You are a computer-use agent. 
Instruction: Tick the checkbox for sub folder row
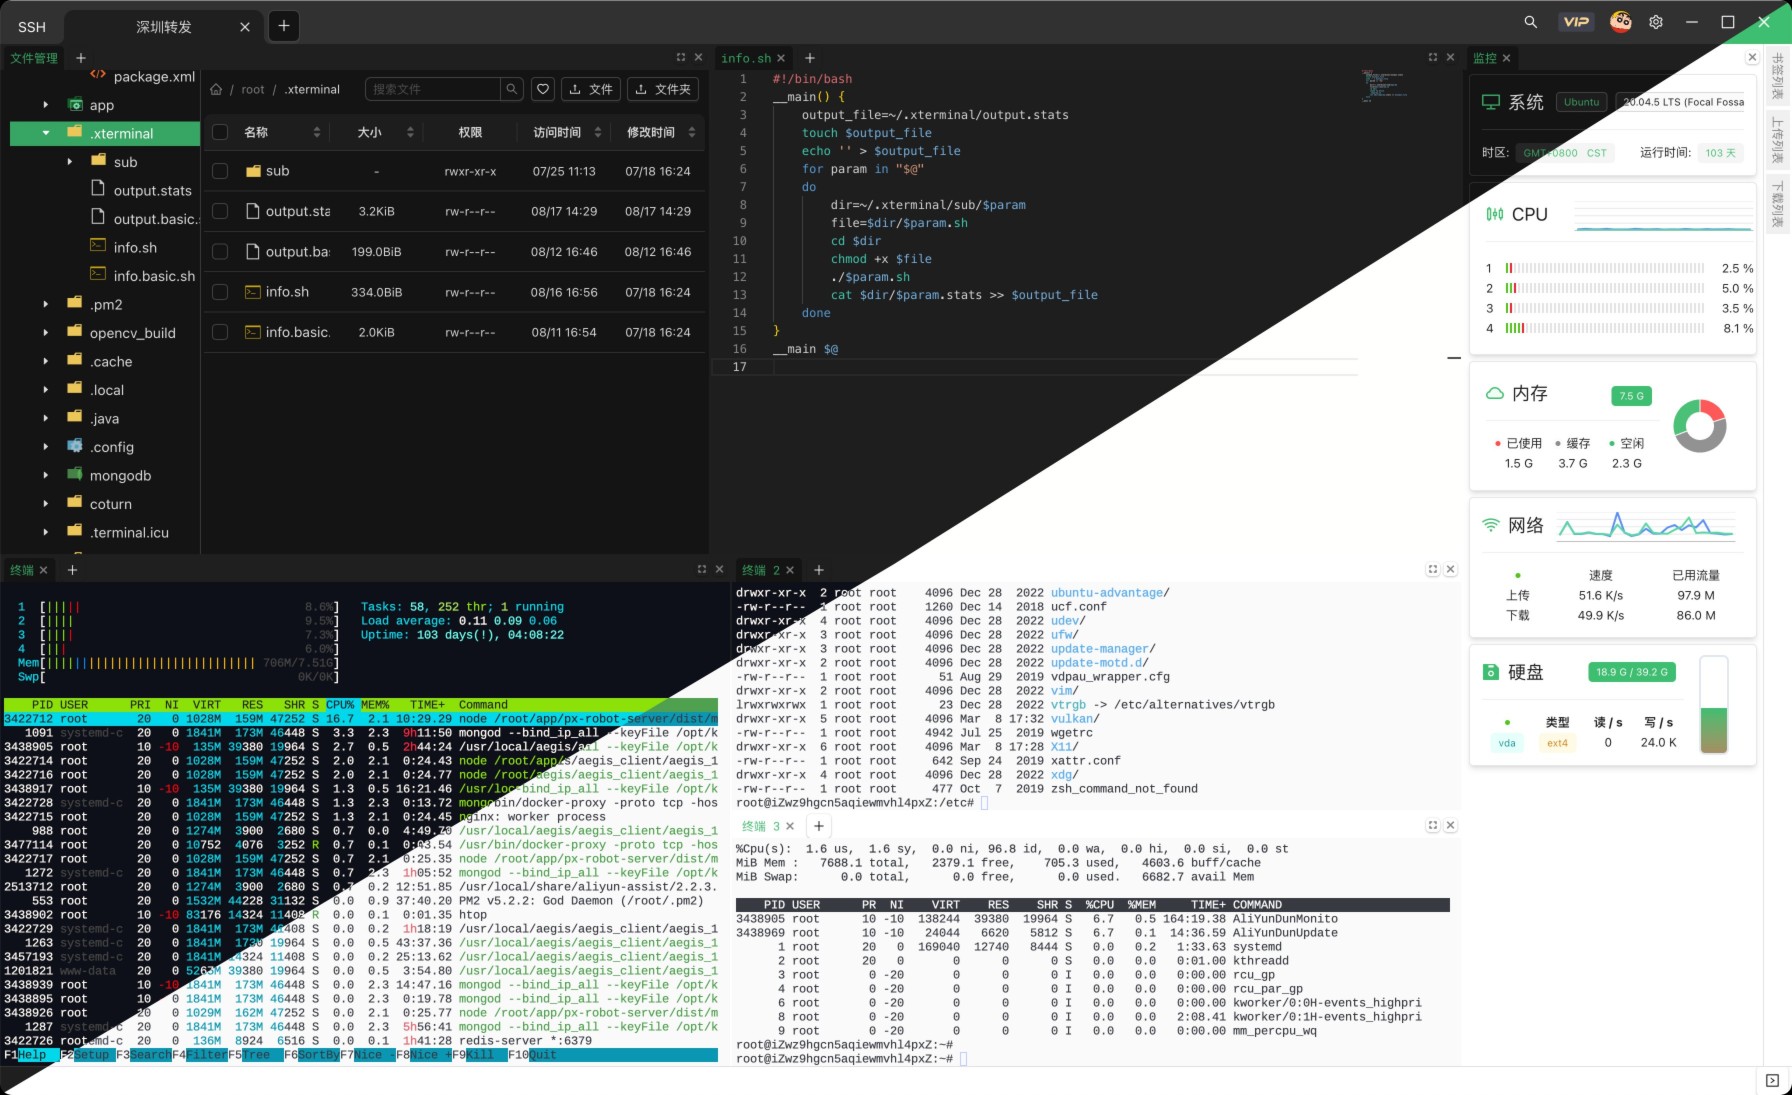[x=221, y=171]
